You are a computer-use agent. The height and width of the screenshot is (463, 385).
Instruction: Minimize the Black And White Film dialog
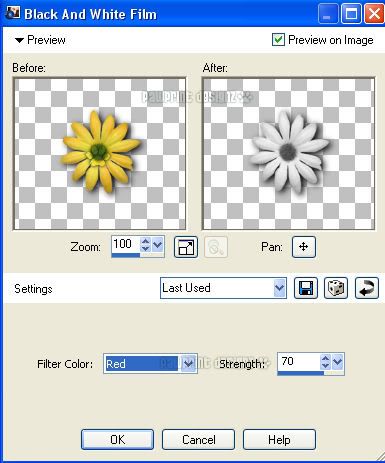[x=327, y=14]
